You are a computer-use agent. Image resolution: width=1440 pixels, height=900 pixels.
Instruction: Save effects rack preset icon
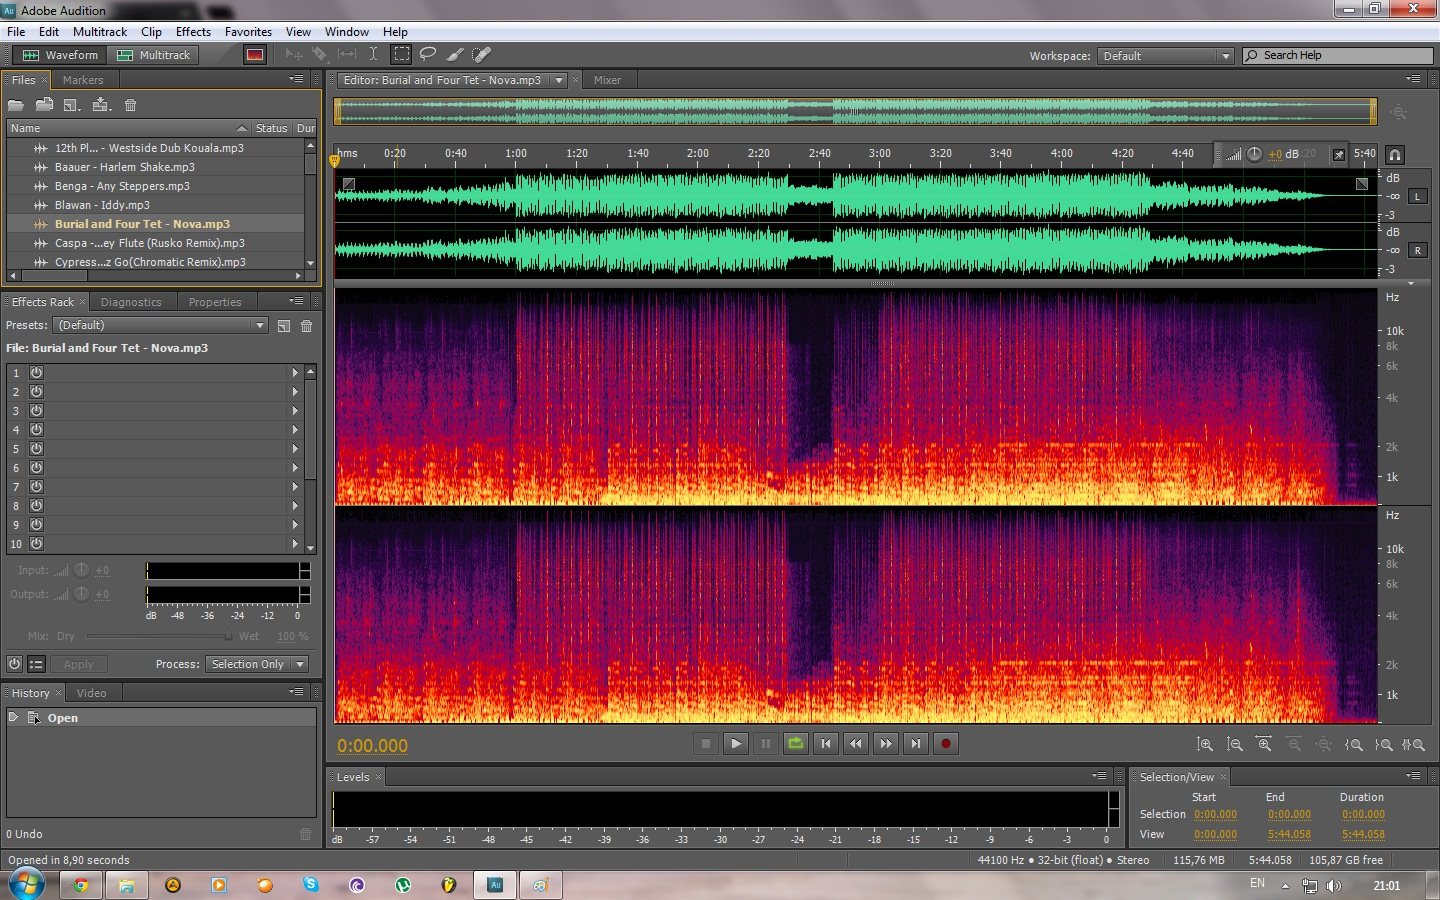[284, 326]
